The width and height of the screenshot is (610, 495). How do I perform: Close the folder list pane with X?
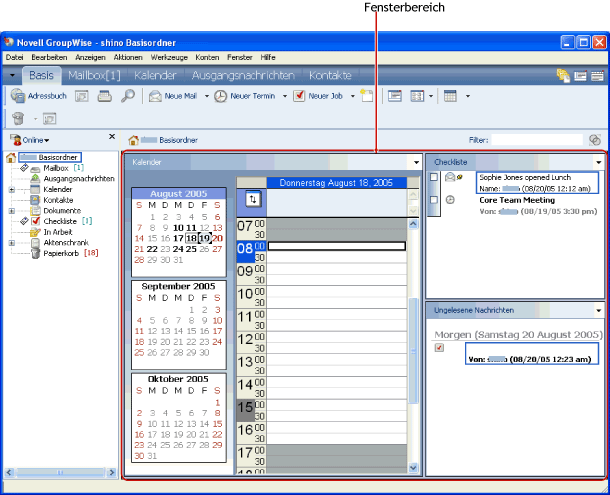tap(112, 137)
